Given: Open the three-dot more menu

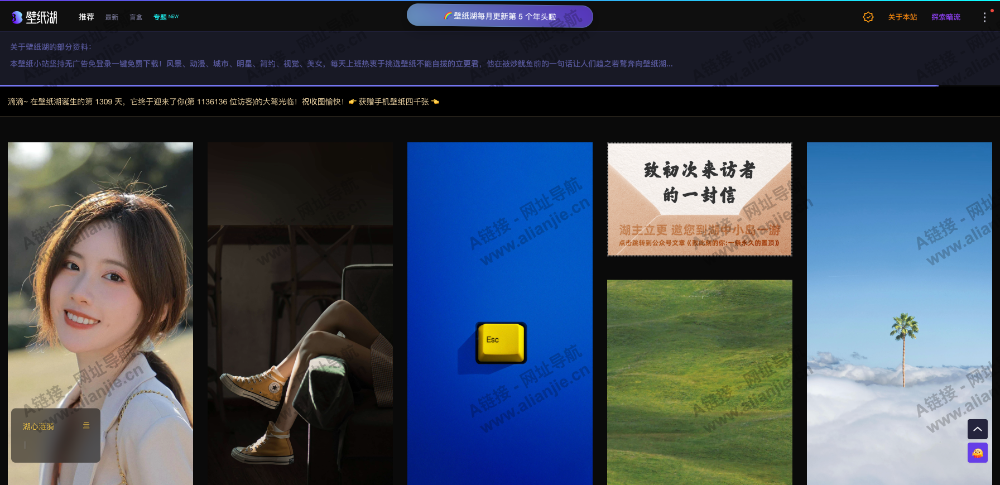Looking at the screenshot, I should (x=984, y=17).
